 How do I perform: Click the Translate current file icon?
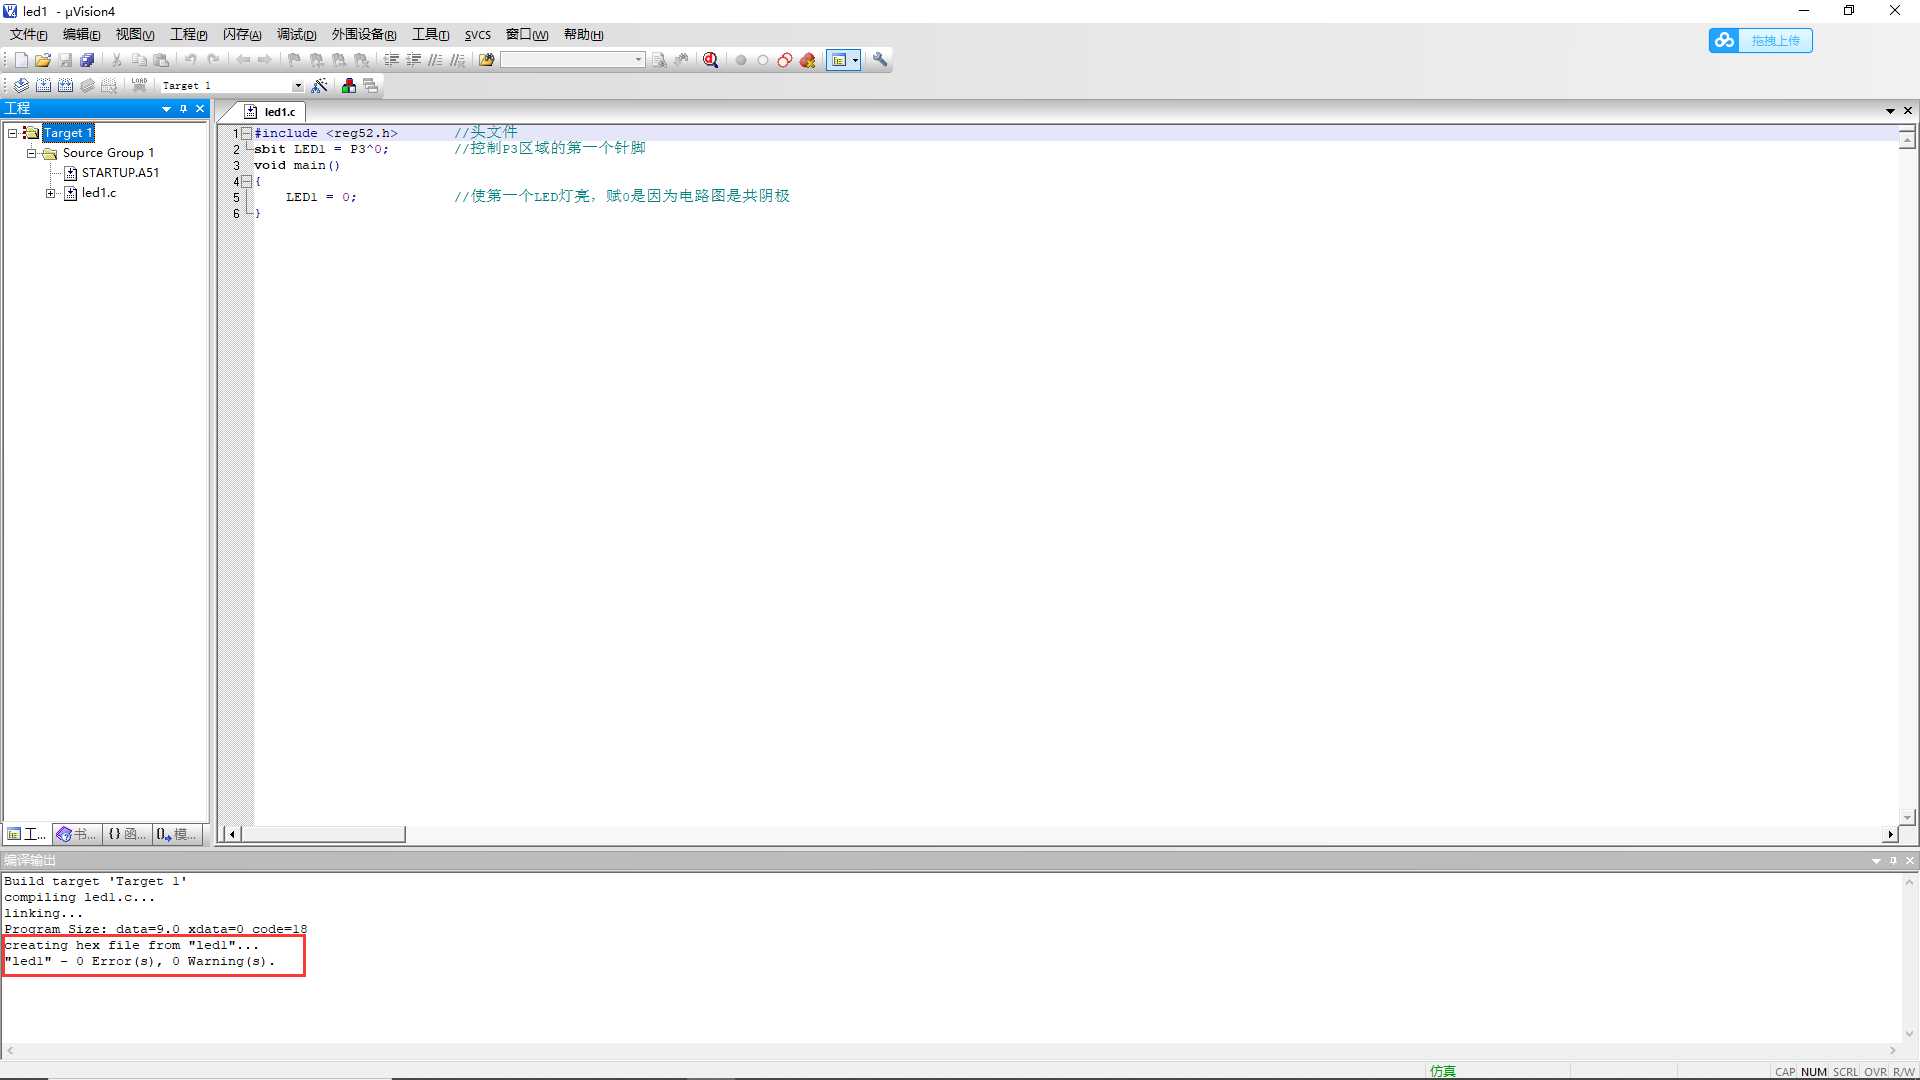21,86
